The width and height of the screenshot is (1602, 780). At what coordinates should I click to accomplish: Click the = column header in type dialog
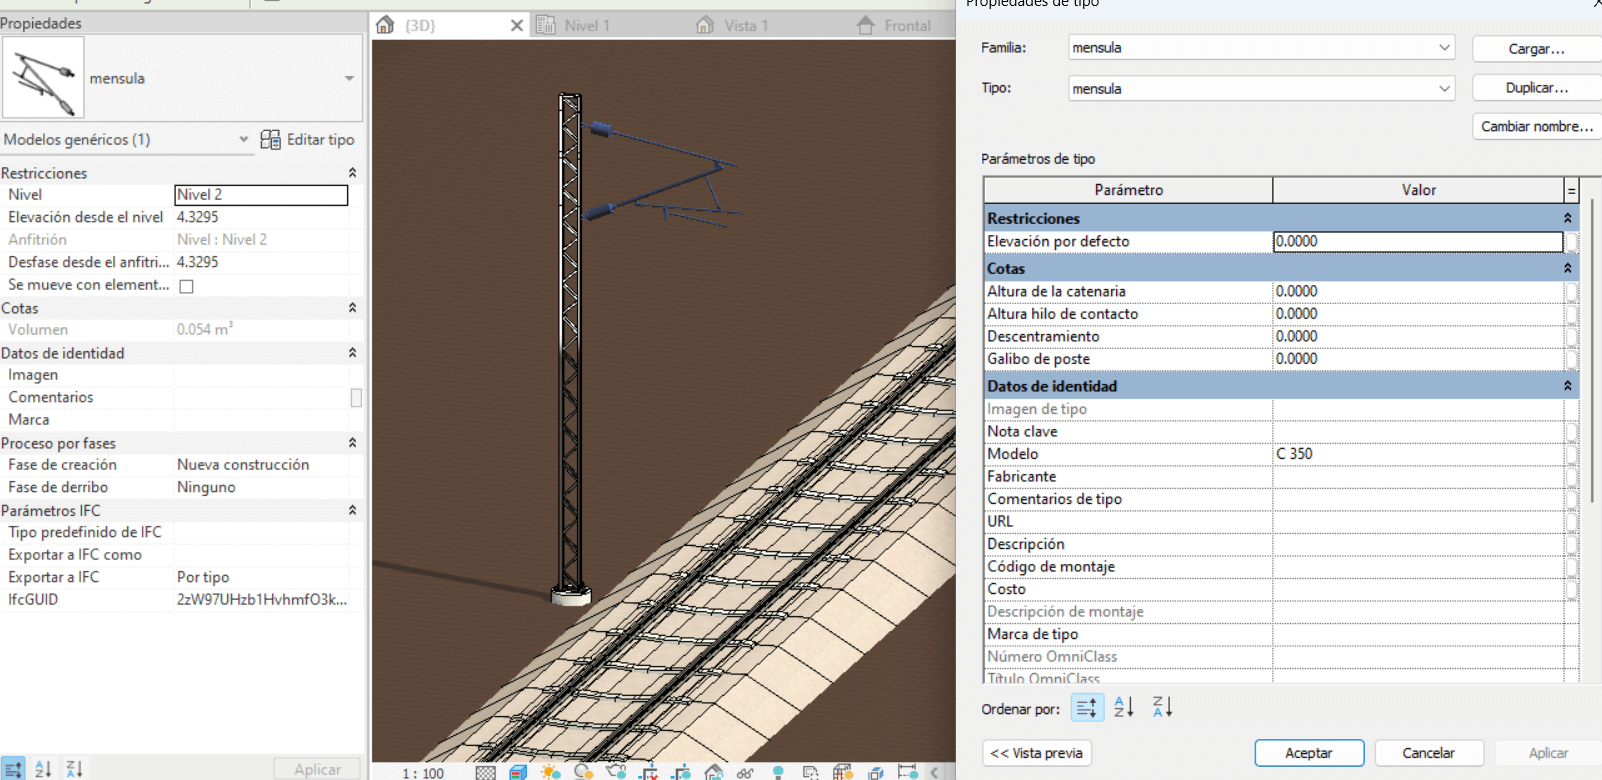1571,190
